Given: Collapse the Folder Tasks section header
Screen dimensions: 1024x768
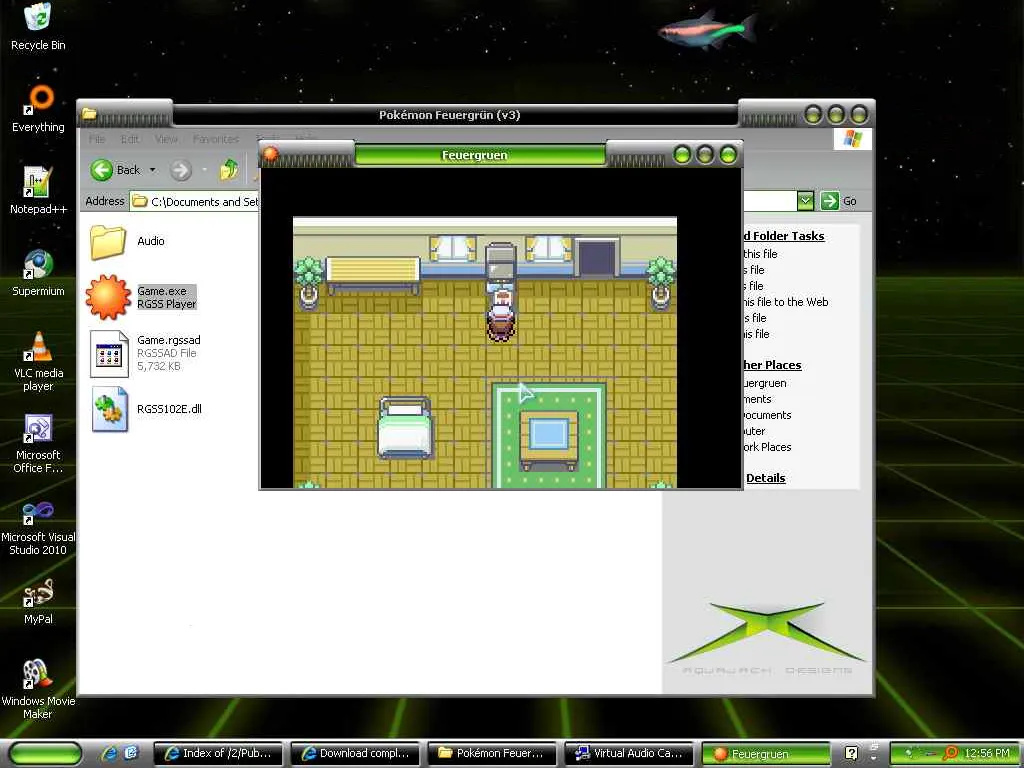Looking at the screenshot, I should click(784, 236).
